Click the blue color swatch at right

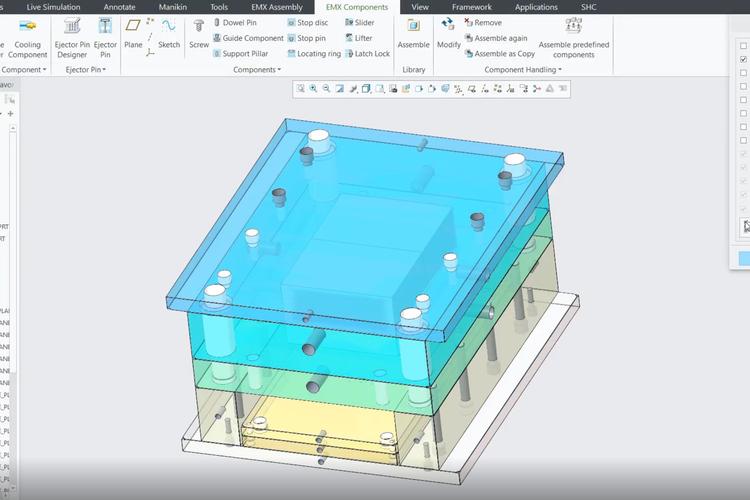click(x=744, y=258)
